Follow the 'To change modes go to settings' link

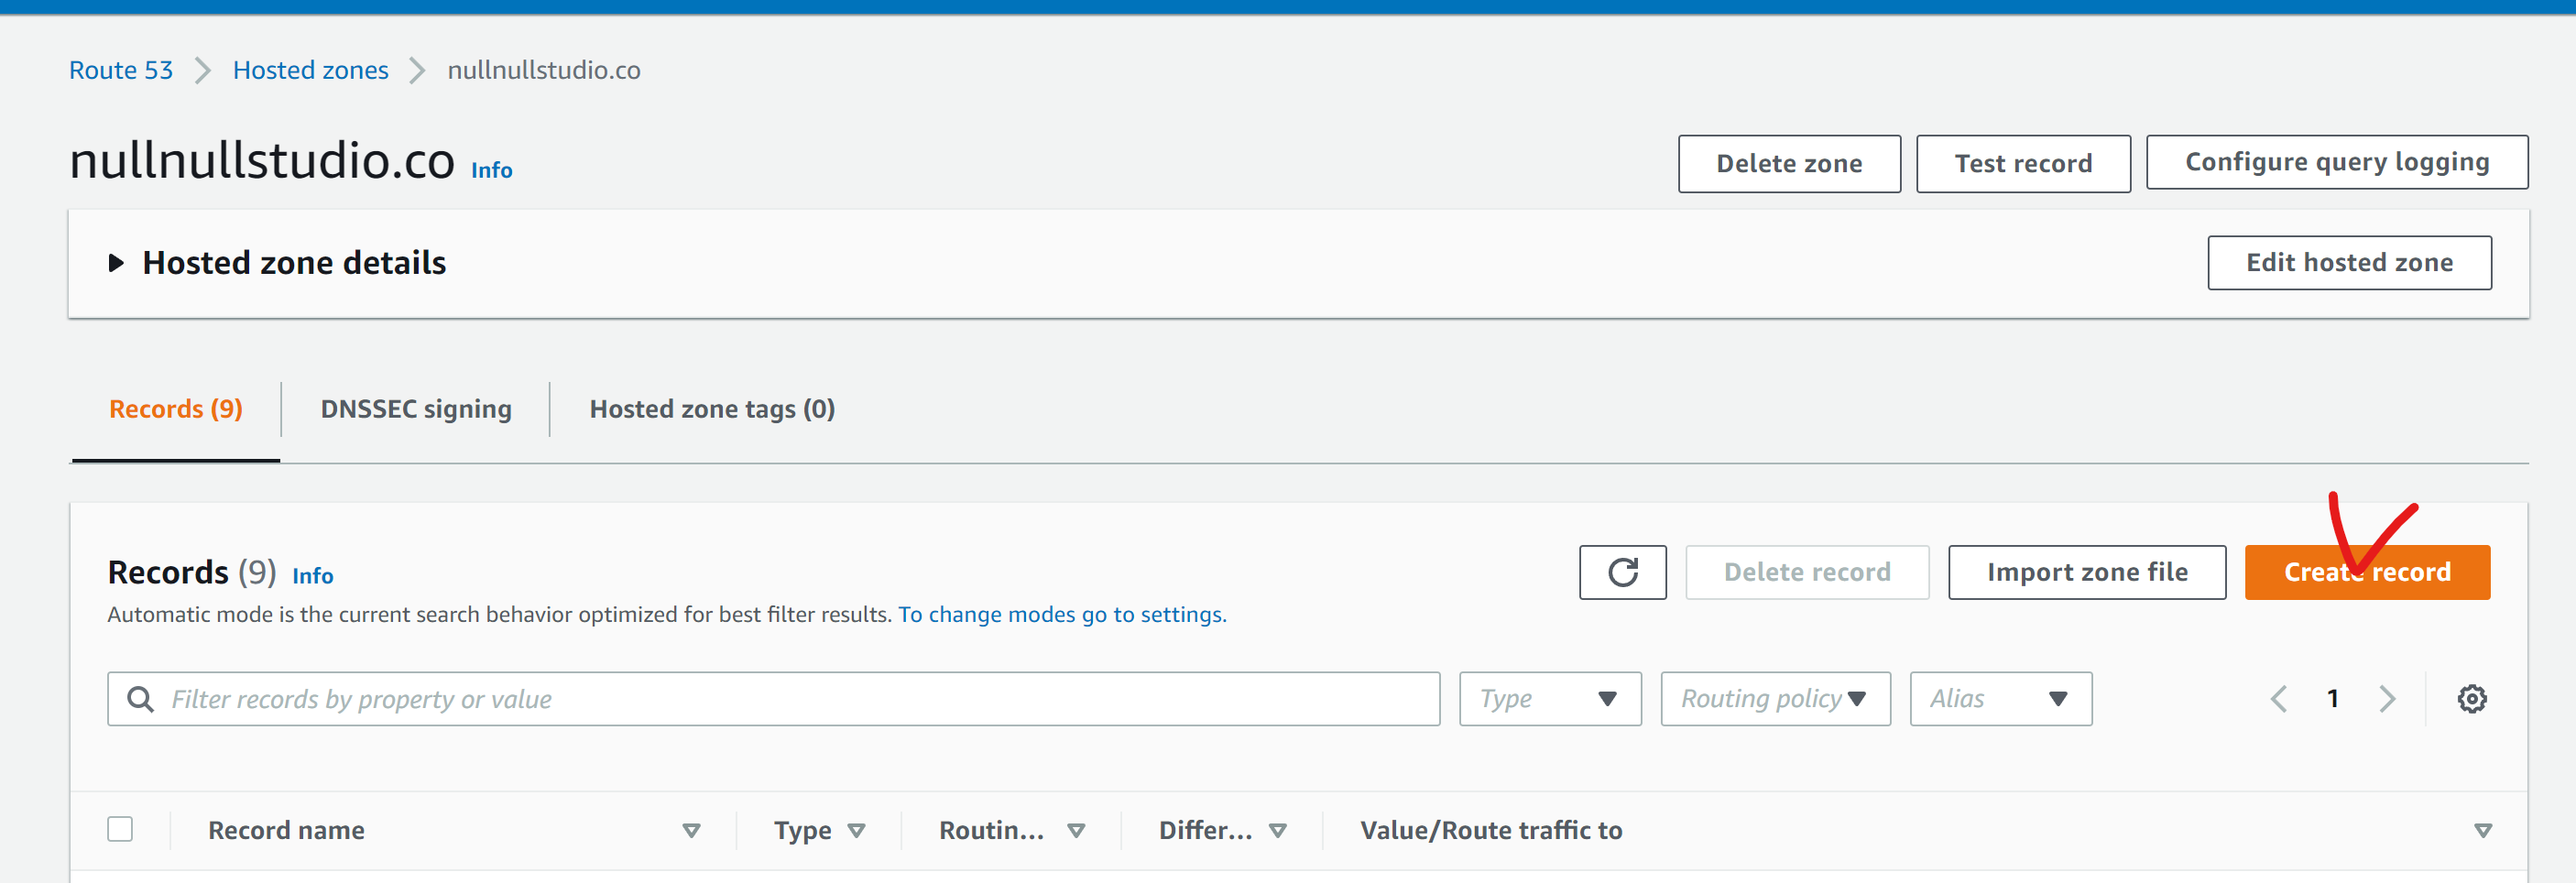pos(1062,614)
